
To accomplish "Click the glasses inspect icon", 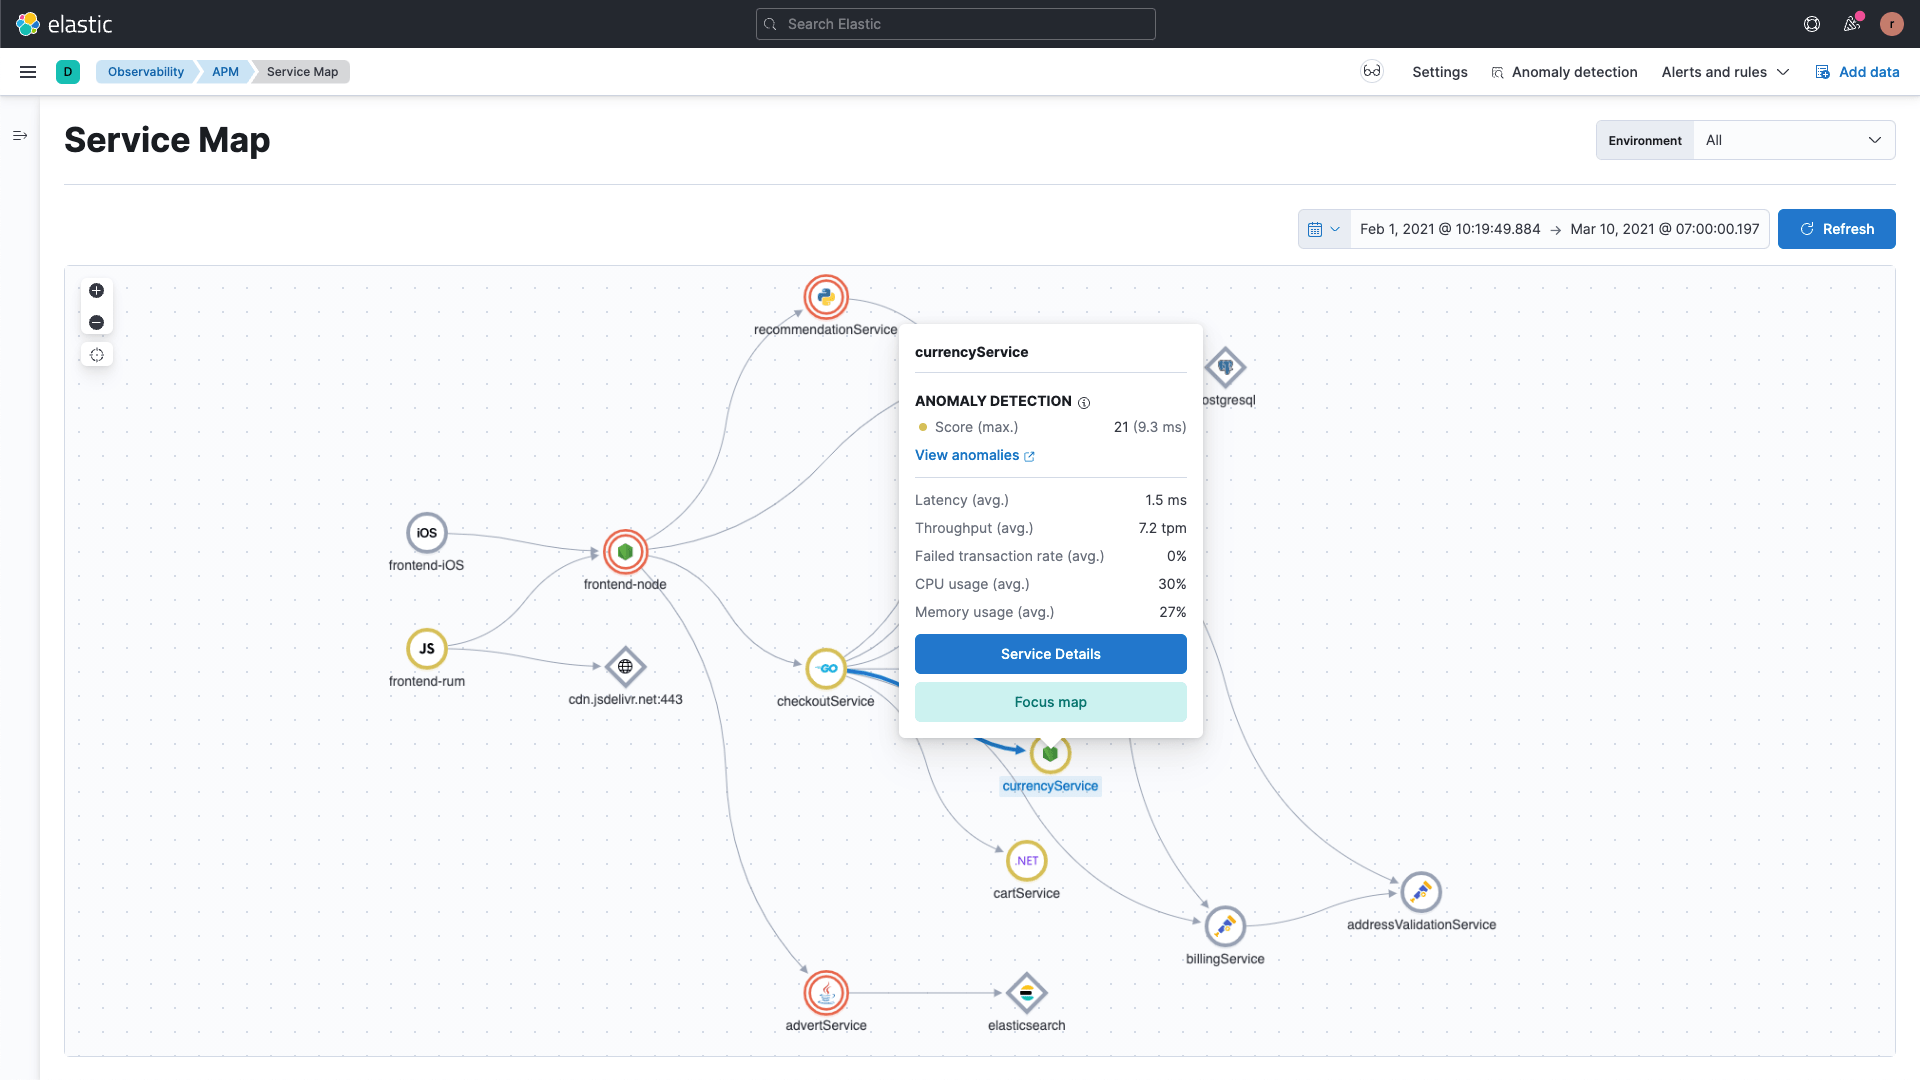I will click(x=1372, y=71).
